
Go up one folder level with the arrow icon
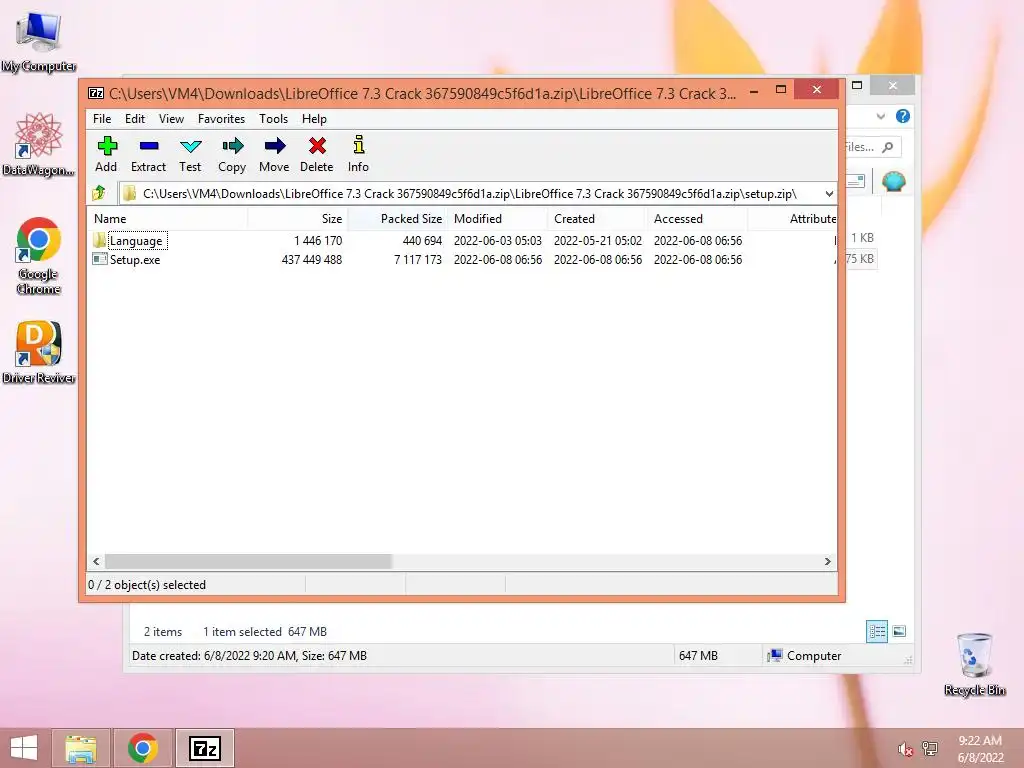[x=99, y=193]
